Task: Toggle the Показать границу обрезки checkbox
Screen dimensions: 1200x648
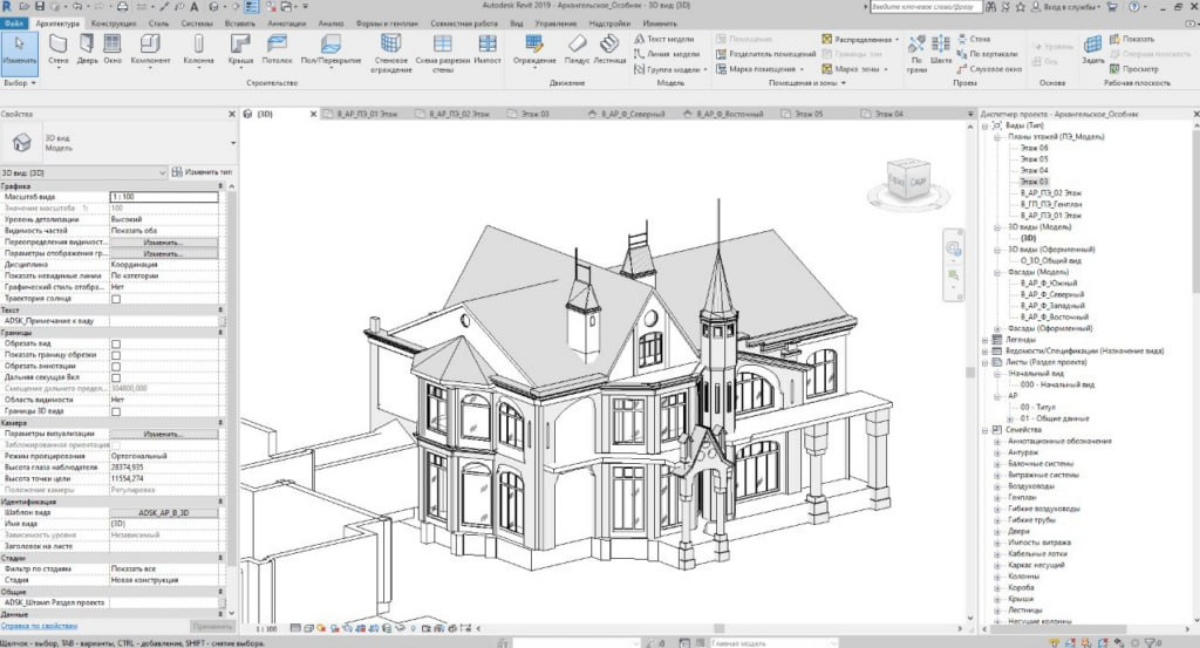Action: pyautogui.click(x=116, y=354)
